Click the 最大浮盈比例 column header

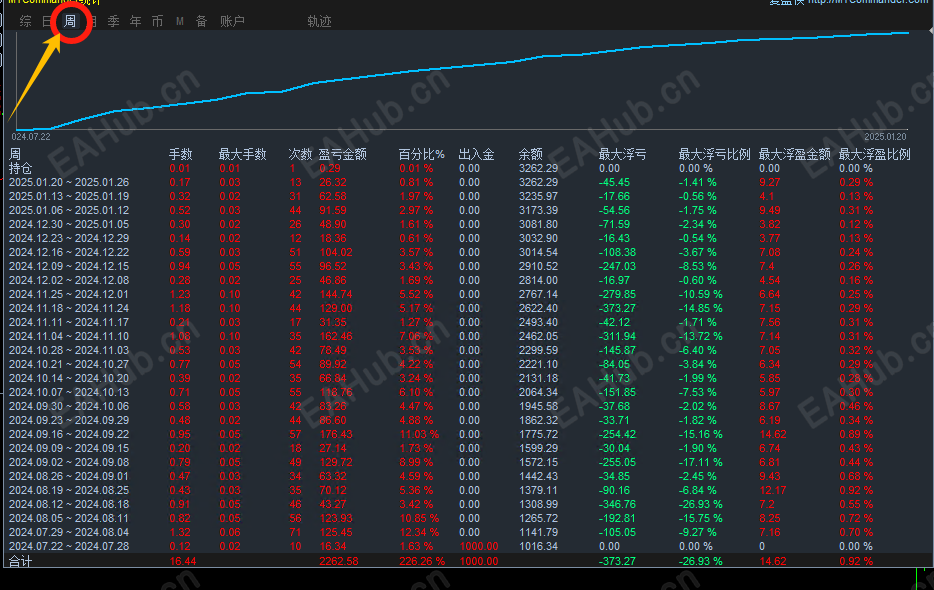(874, 154)
